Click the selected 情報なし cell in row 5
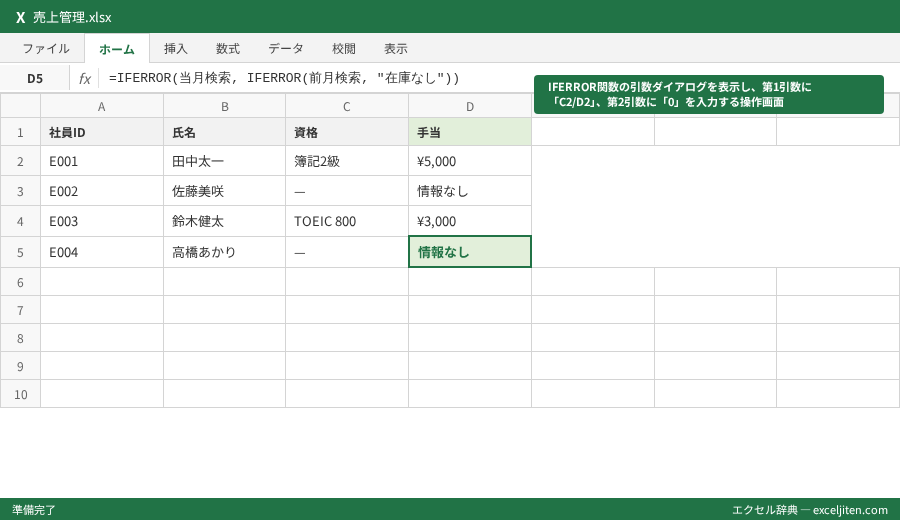This screenshot has height=520, width=900. (x=470, y=252)
